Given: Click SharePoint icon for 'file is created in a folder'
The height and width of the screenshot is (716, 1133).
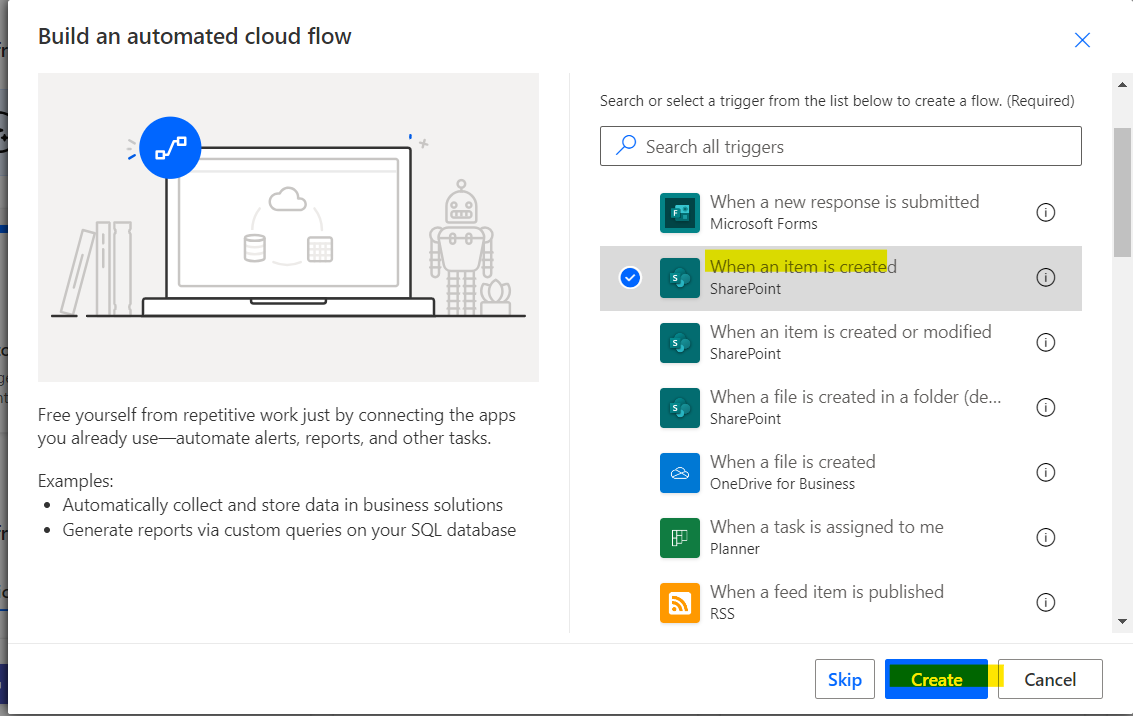Looking at the screenshot, I should coord(679,407).
